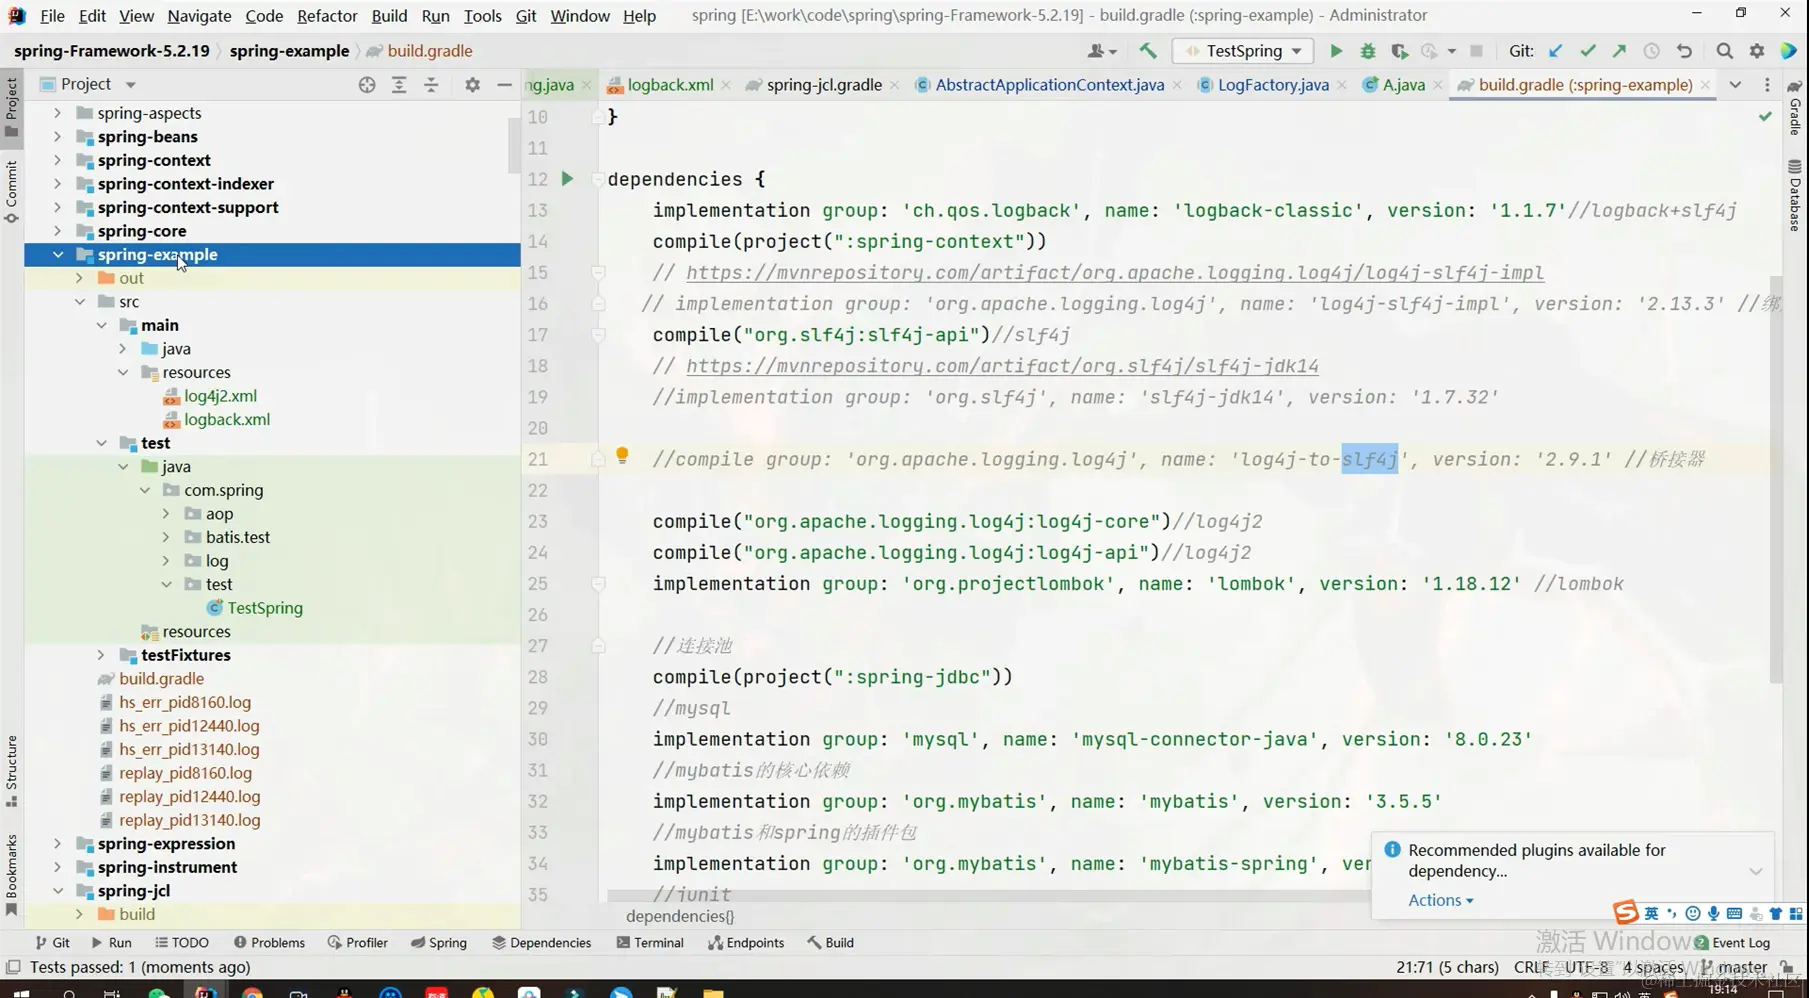The image size is (1809, 998).
Task: Collapse the notification with chevron arrow
Action: tap(1756, 872)
